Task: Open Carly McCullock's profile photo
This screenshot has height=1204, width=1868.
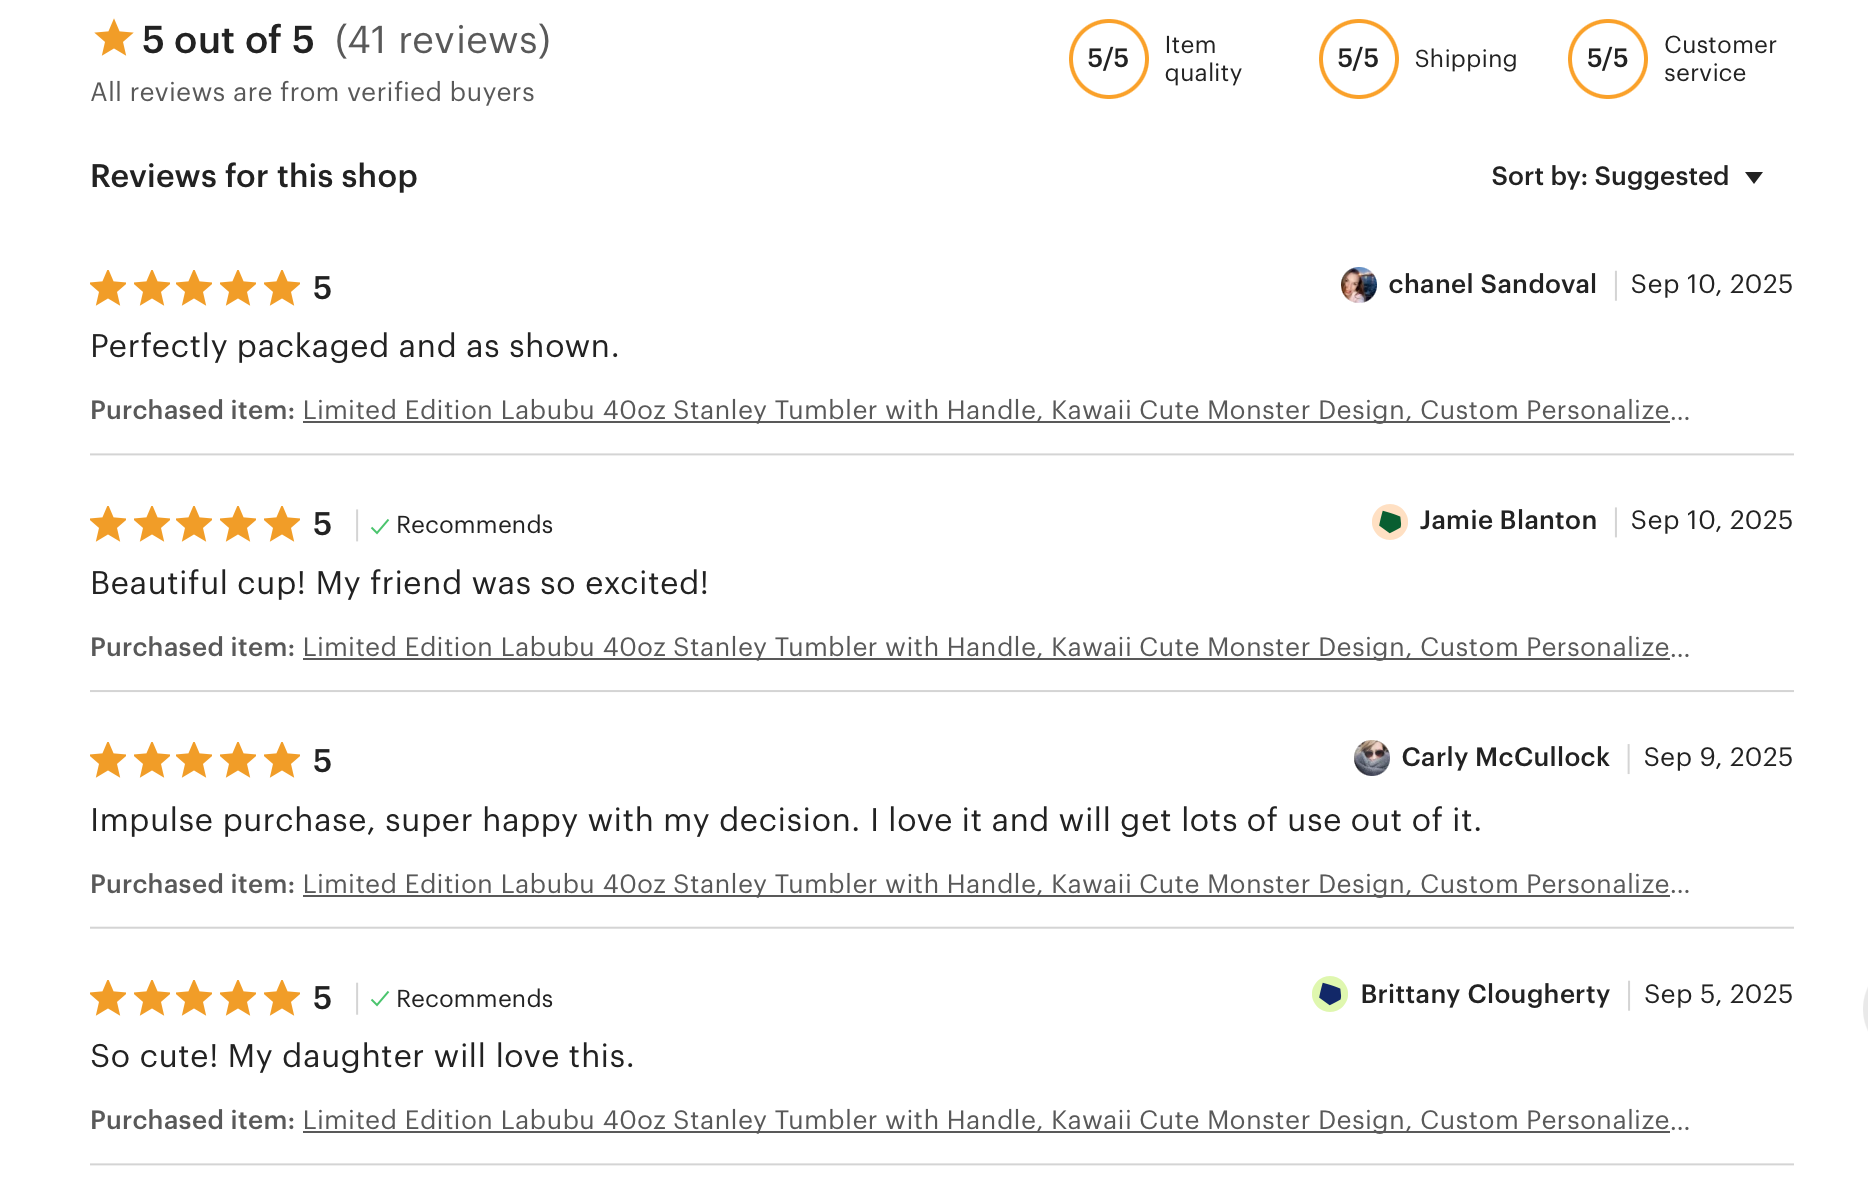Action: click(x=1371, y=758)
